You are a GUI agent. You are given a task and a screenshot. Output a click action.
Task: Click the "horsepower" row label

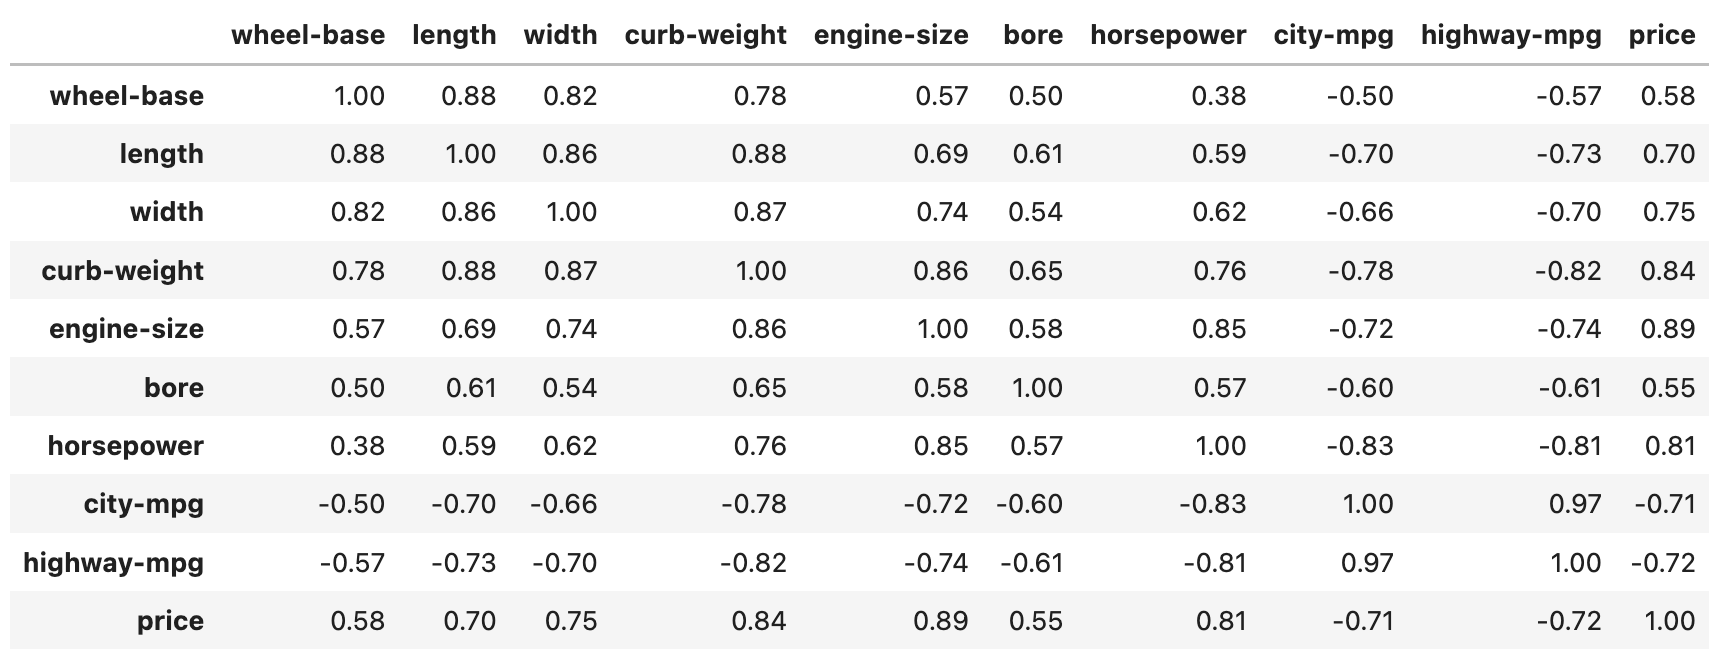click(x=125, y=446)
